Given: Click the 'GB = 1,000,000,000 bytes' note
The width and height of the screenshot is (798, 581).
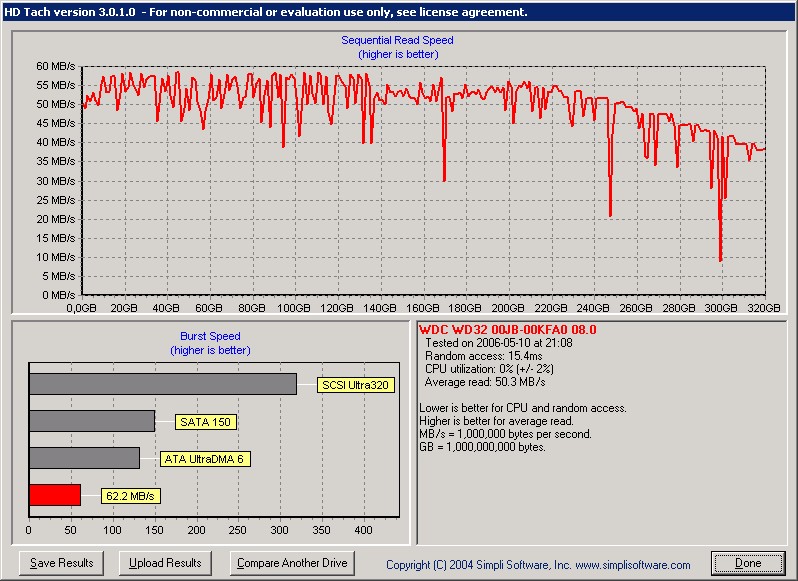Looking at the screenshot, I should [482, 447].
